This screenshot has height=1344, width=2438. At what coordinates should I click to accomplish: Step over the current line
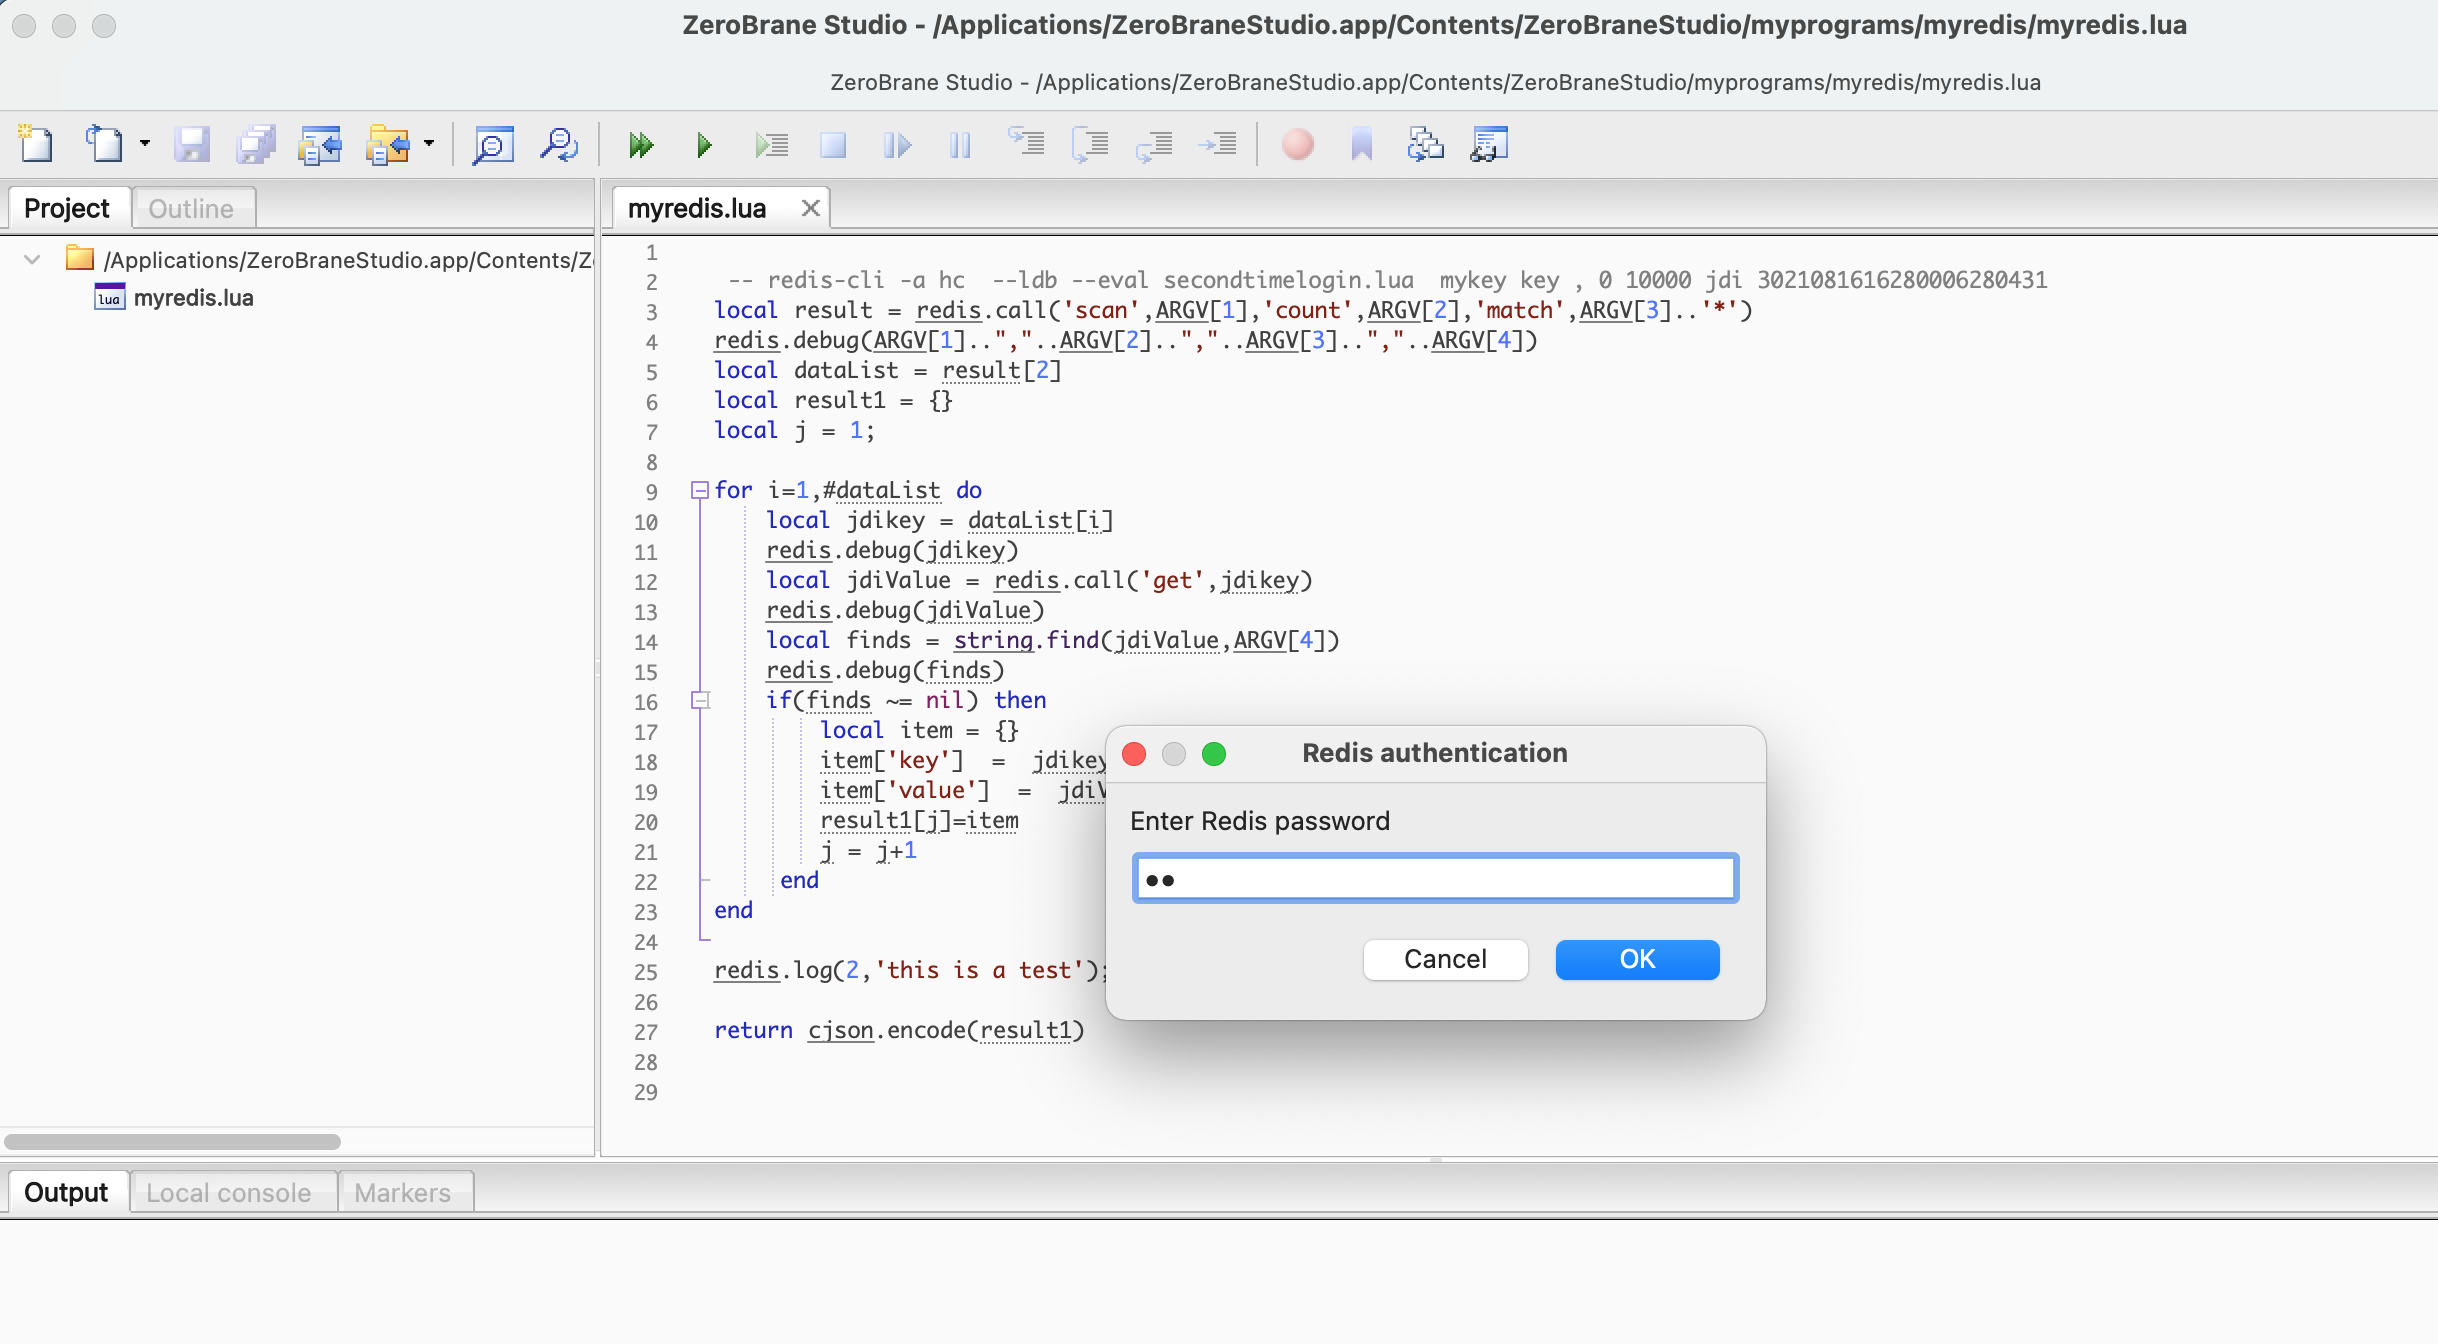pyautogui.click(x=1090, y=145)
